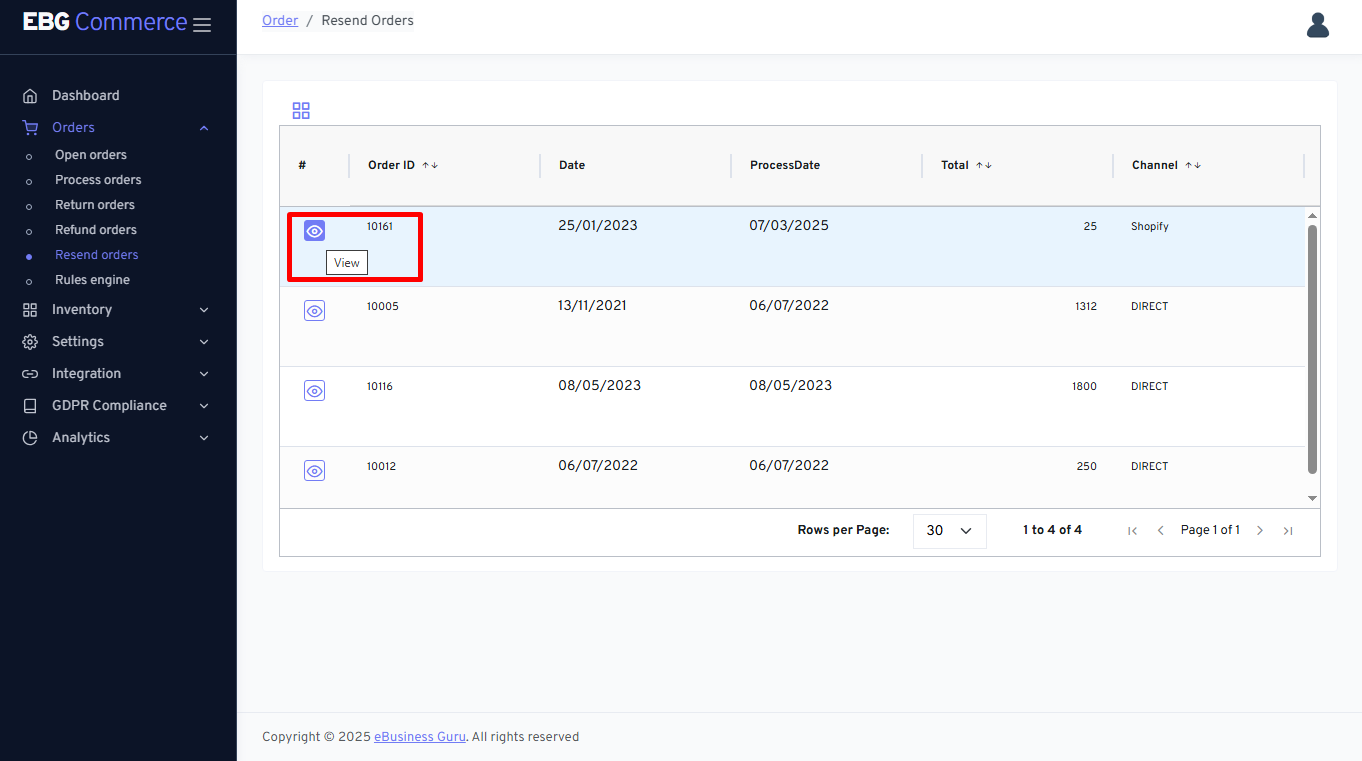The image size is (1362, 761).
Task: Open order 10012 via its eye icon
Action: (x=314, y=470)
